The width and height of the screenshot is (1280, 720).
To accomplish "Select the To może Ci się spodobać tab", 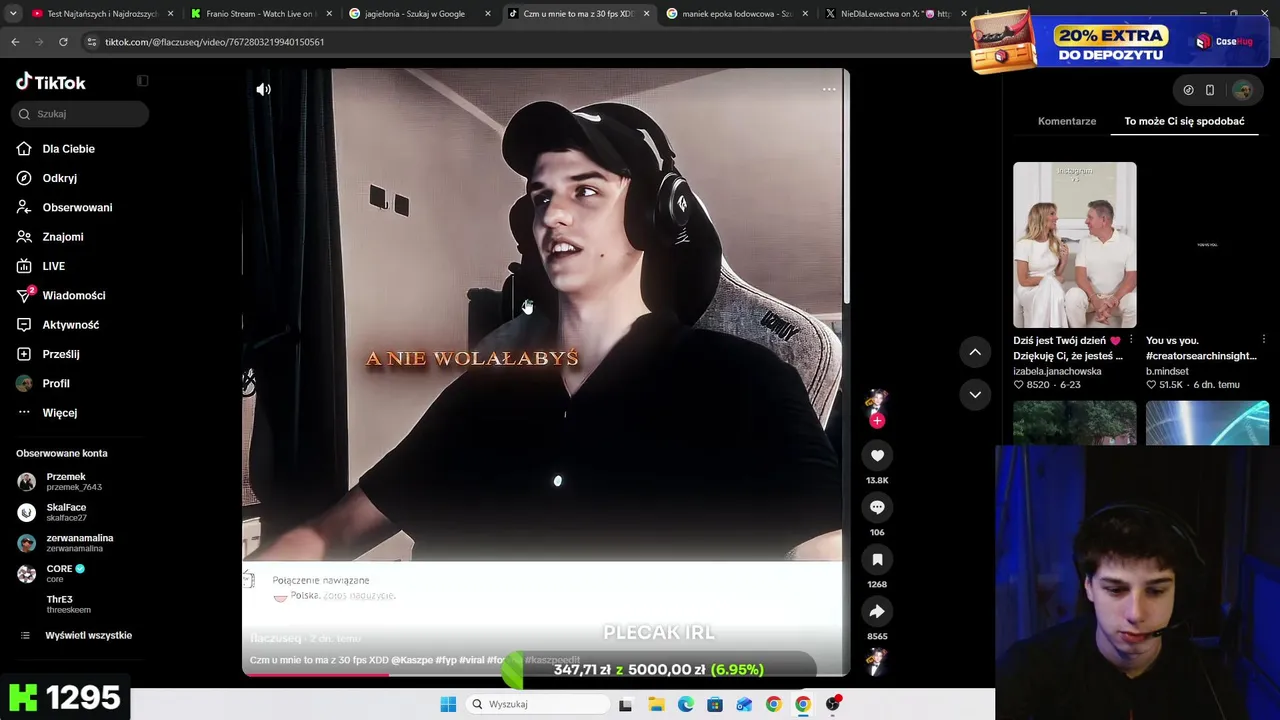I will (1184, 121).
